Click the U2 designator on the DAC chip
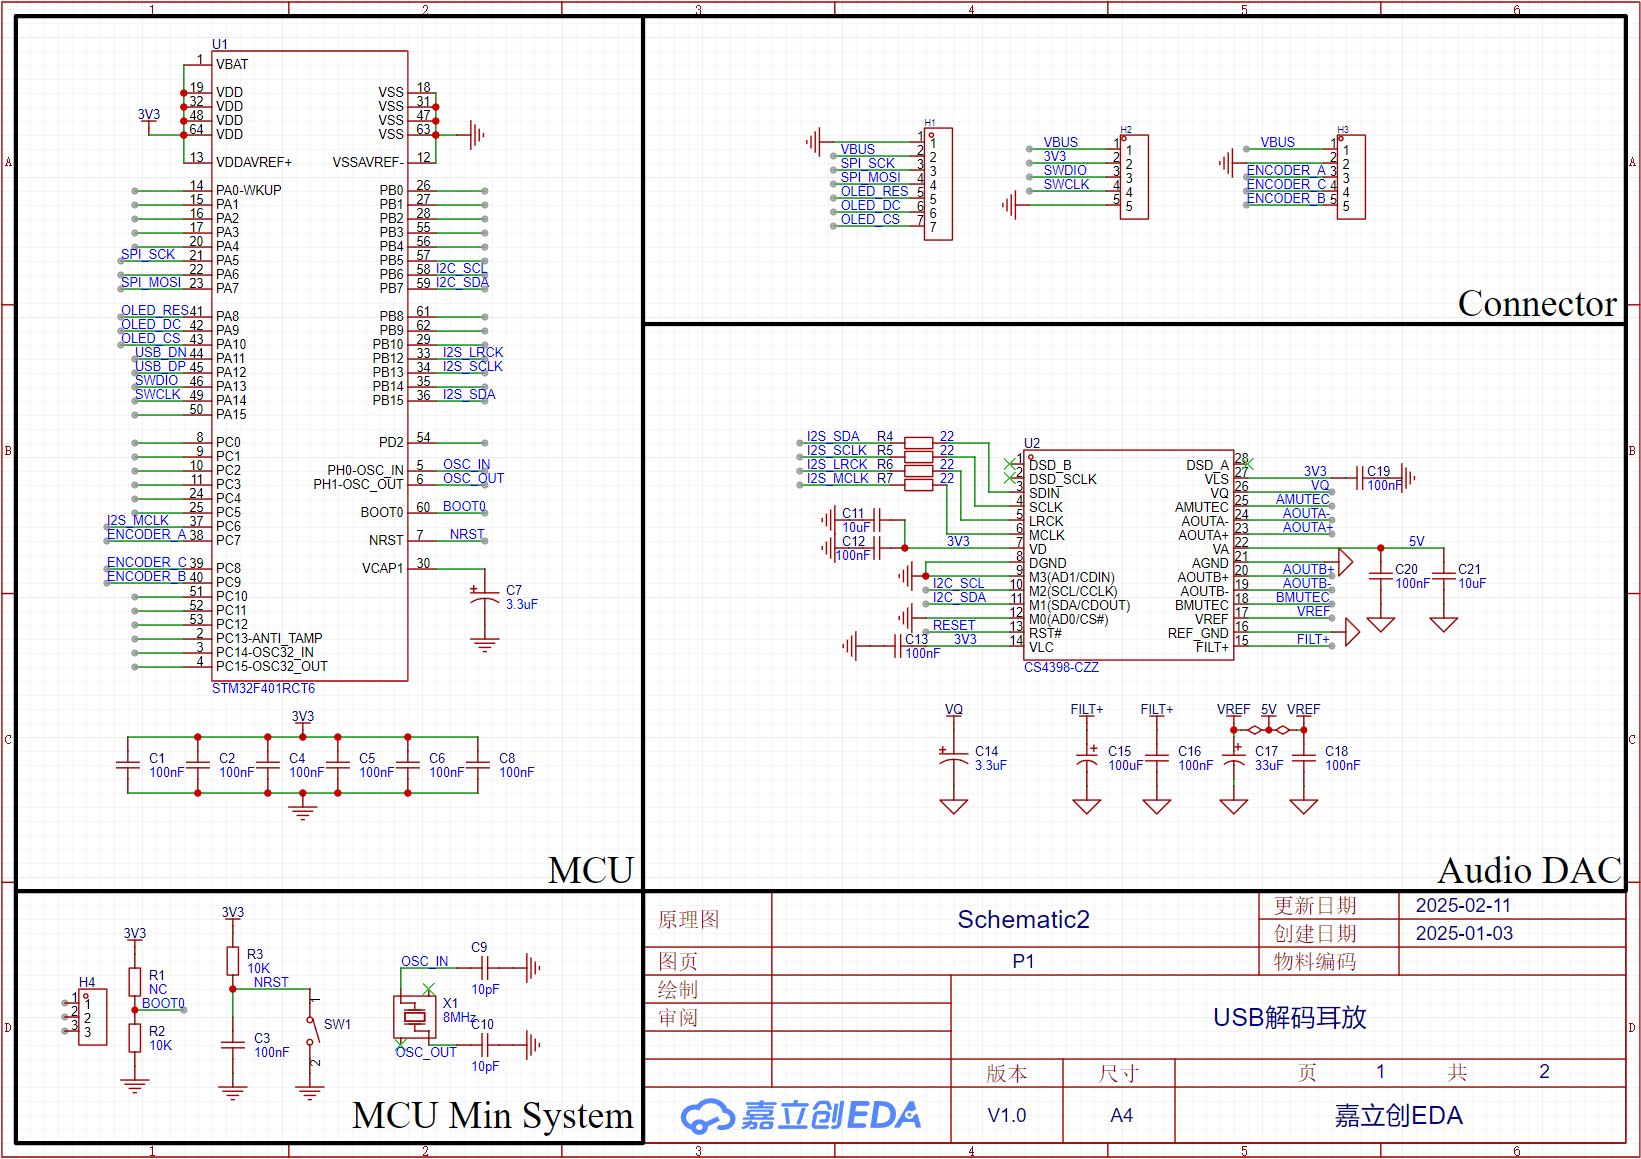This screenshot has width=1641, height=1159. point(1032,443)
